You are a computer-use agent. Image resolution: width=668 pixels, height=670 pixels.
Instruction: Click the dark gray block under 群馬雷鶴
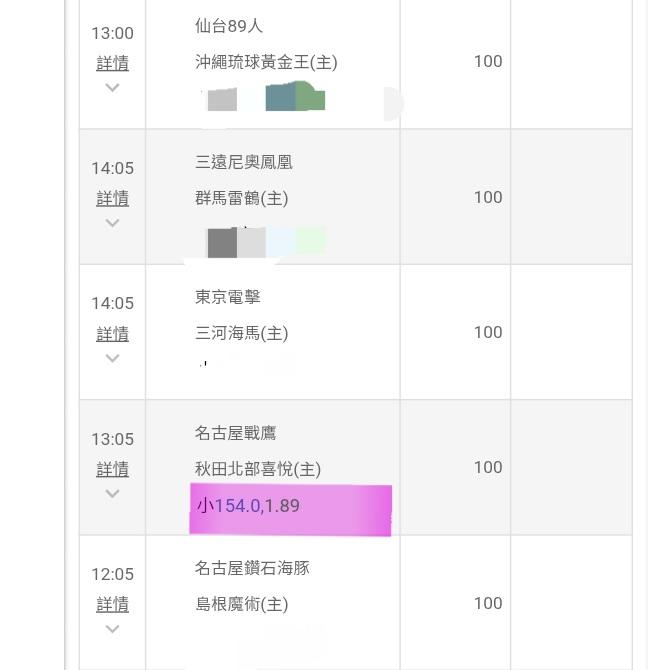point(222,243)
